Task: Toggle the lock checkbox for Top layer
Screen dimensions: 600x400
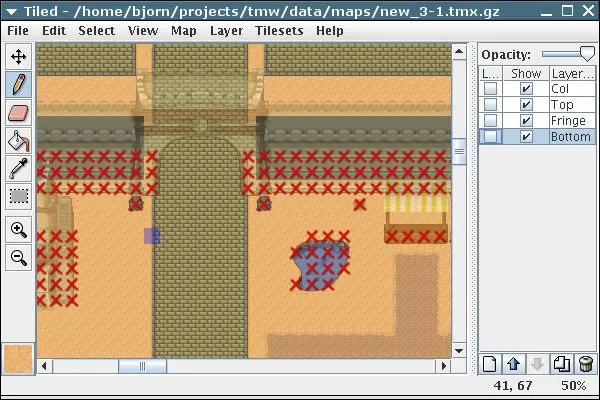Action: (491, 104)
